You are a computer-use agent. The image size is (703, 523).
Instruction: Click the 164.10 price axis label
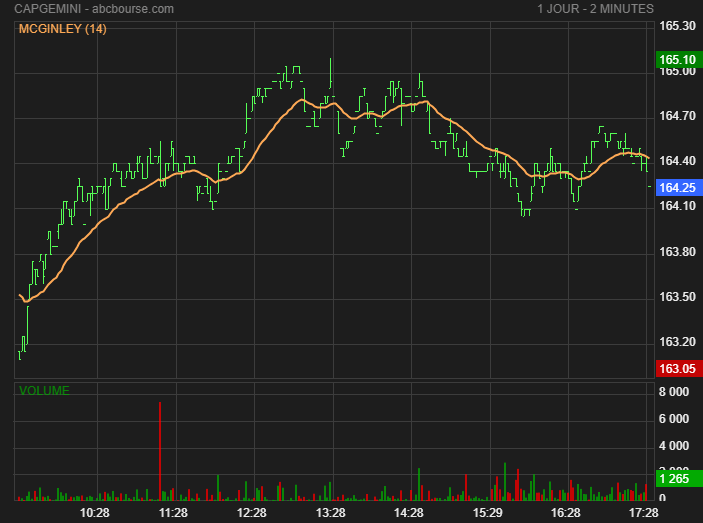tap(677, 206)
